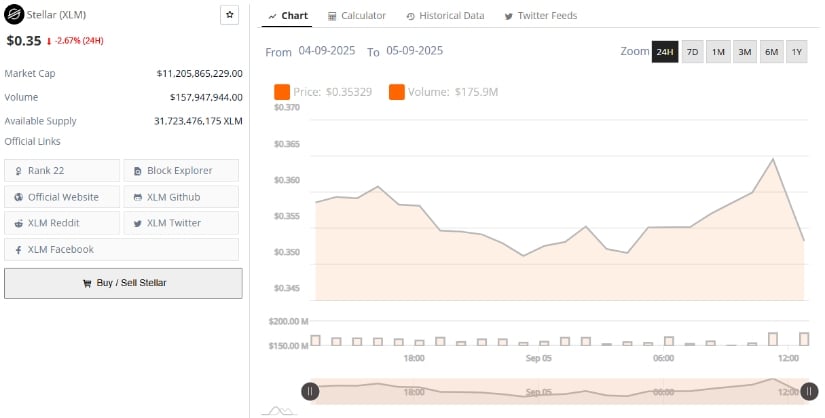Image resolution: width=825 pixels, height=418 pixels.
Task: Select the 6M zoom range
Action: (x=771, y=52)
